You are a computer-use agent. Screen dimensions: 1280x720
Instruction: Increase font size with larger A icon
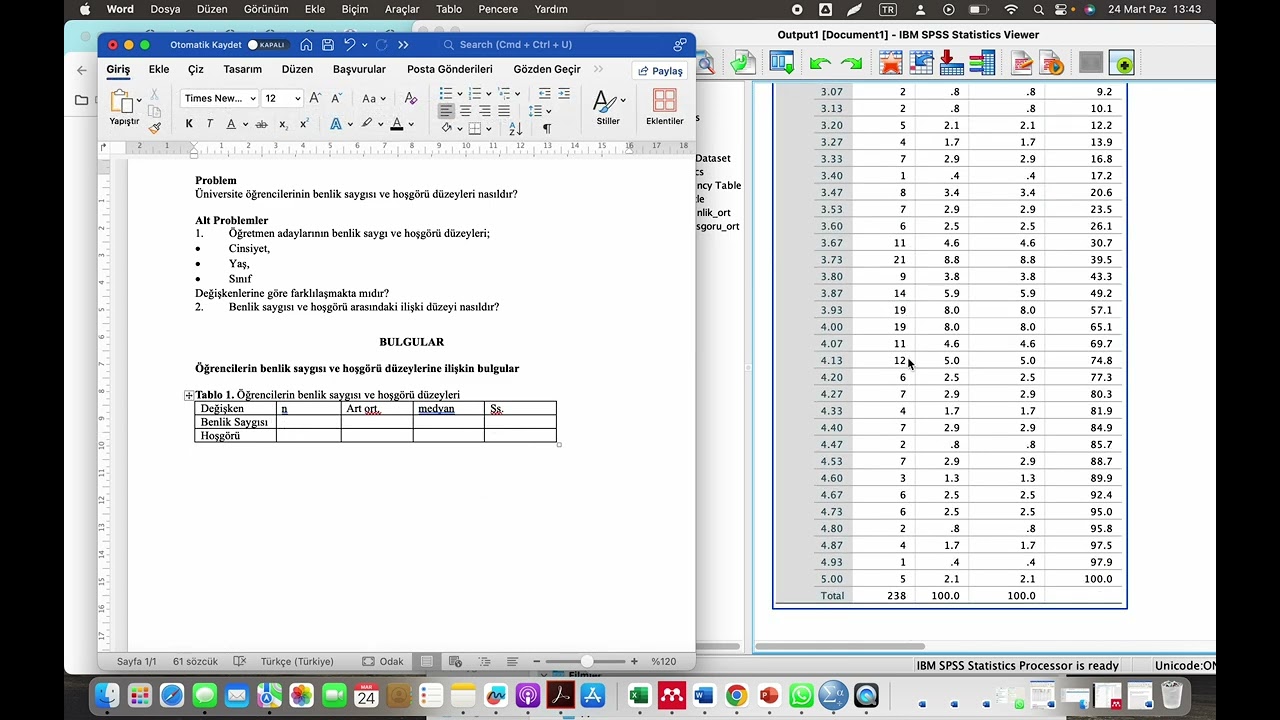click(x=315, y=98)
